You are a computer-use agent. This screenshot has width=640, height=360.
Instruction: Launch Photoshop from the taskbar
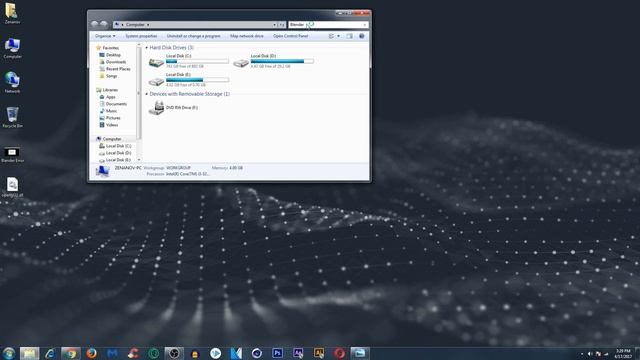(278, 353)
